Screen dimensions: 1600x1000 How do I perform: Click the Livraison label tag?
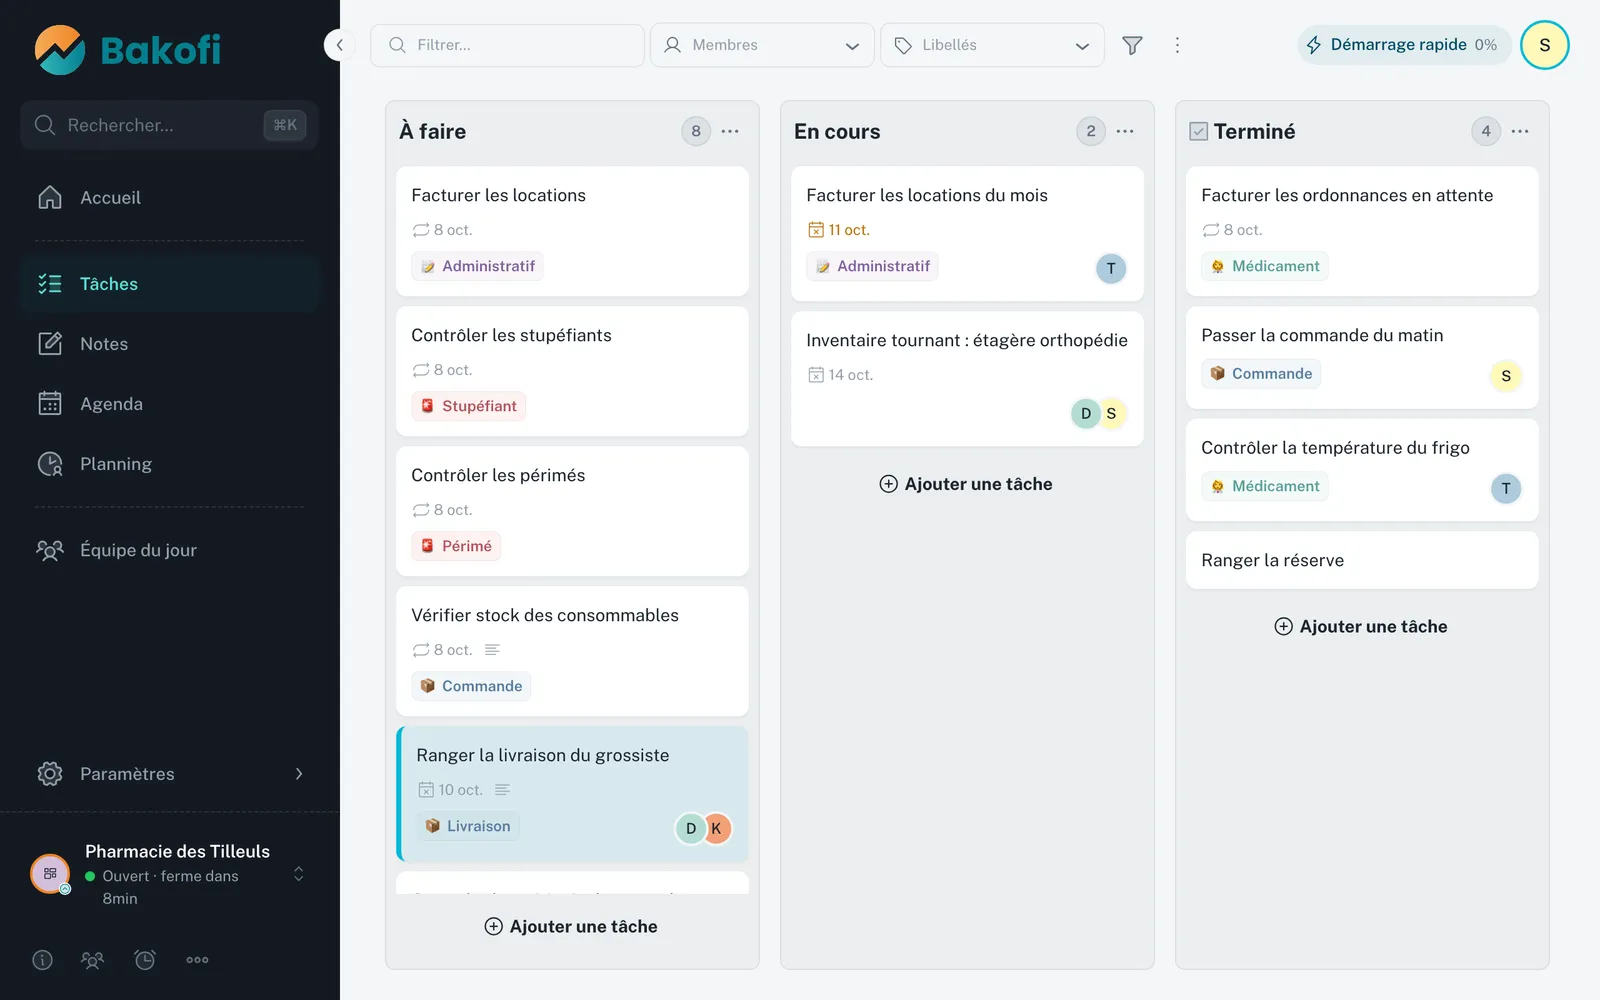[x=468, y=826]
